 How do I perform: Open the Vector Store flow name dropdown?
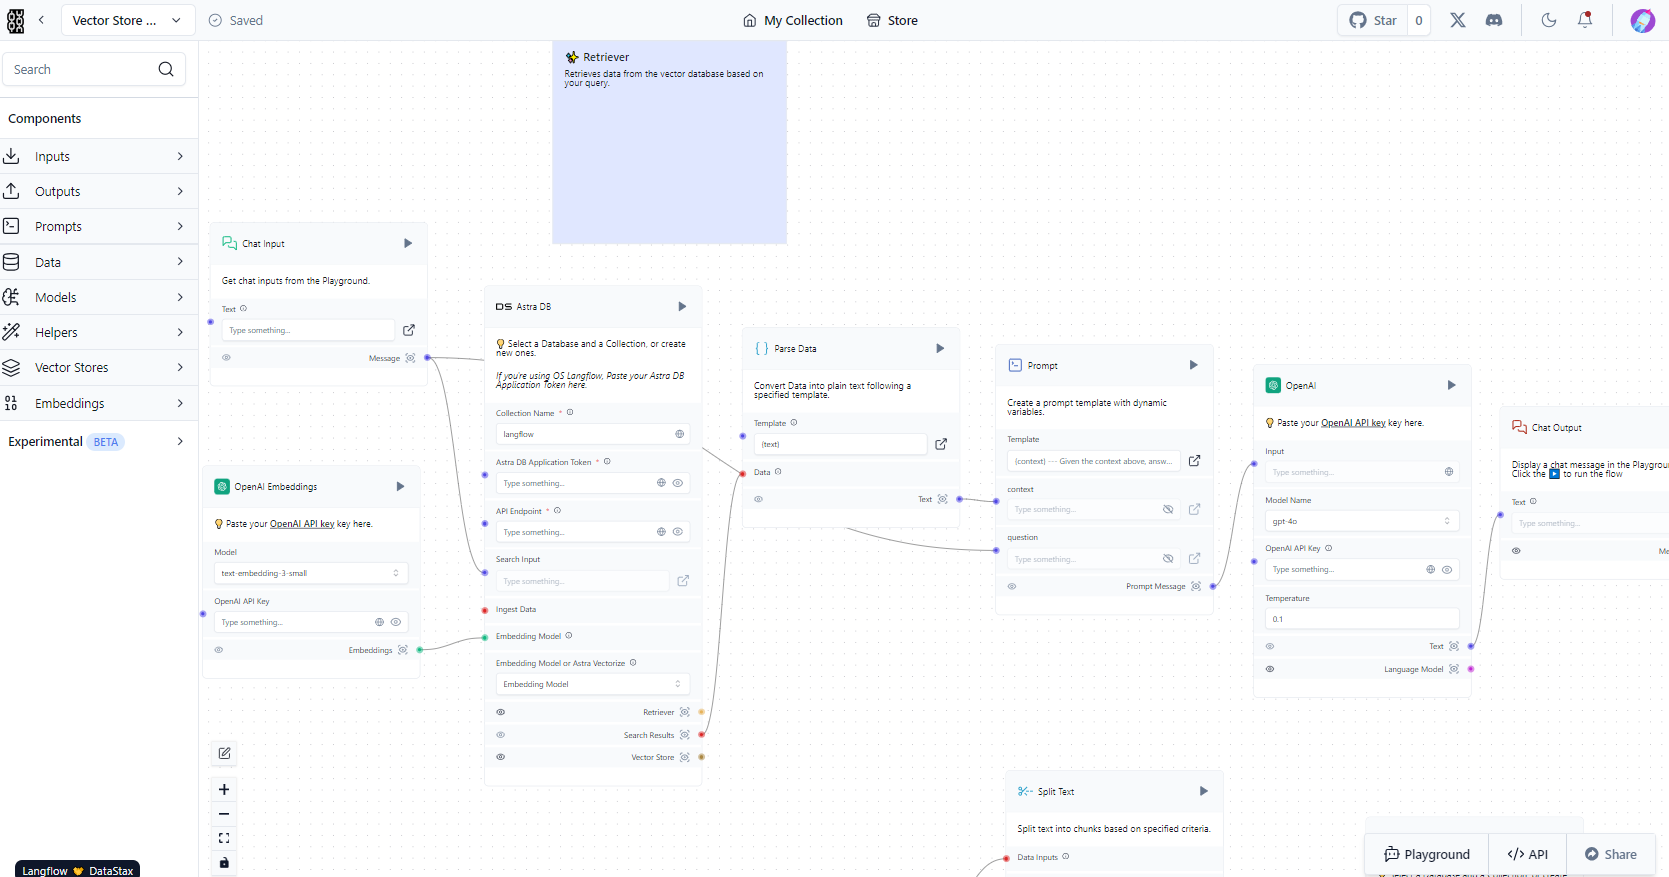click(x=127, y=20)
